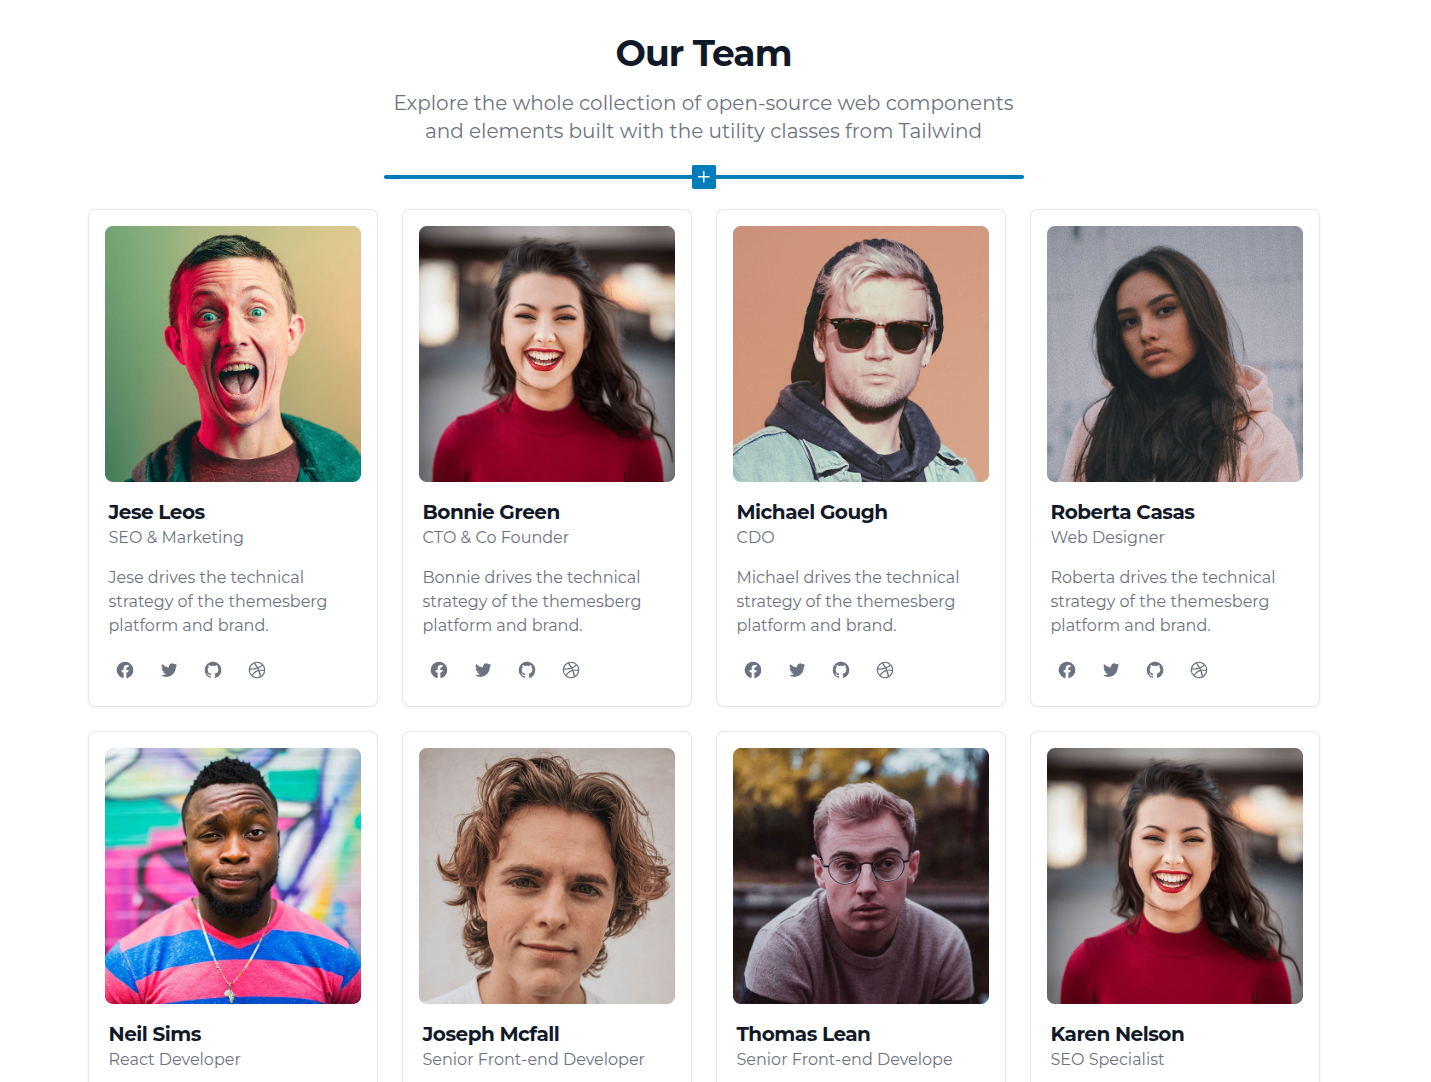The image size is (1431, 1082).
Task: Click the Michael Gough name heading
Action: [812, 512]
